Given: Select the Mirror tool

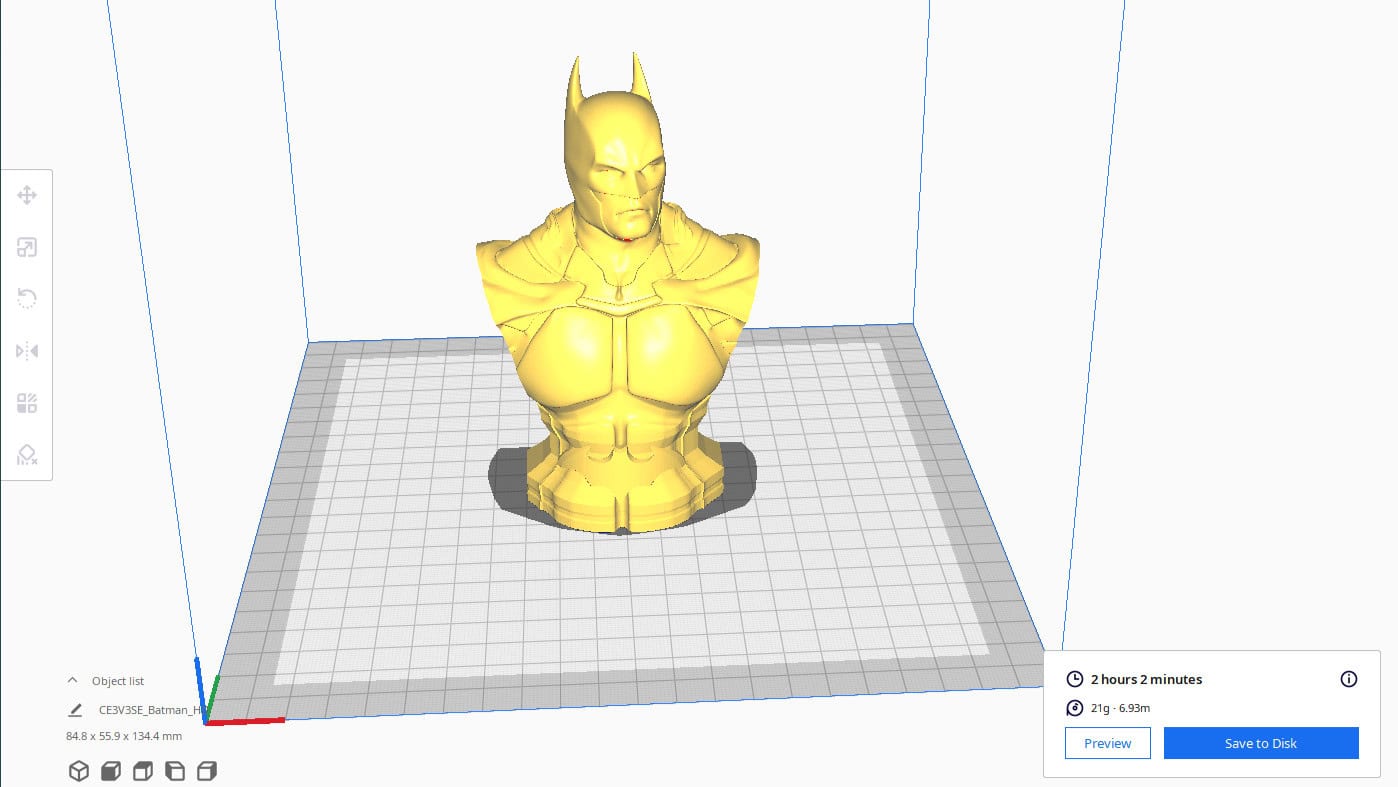Looking at the screenshot, I should pyautogui.click(x=27, y=351).
